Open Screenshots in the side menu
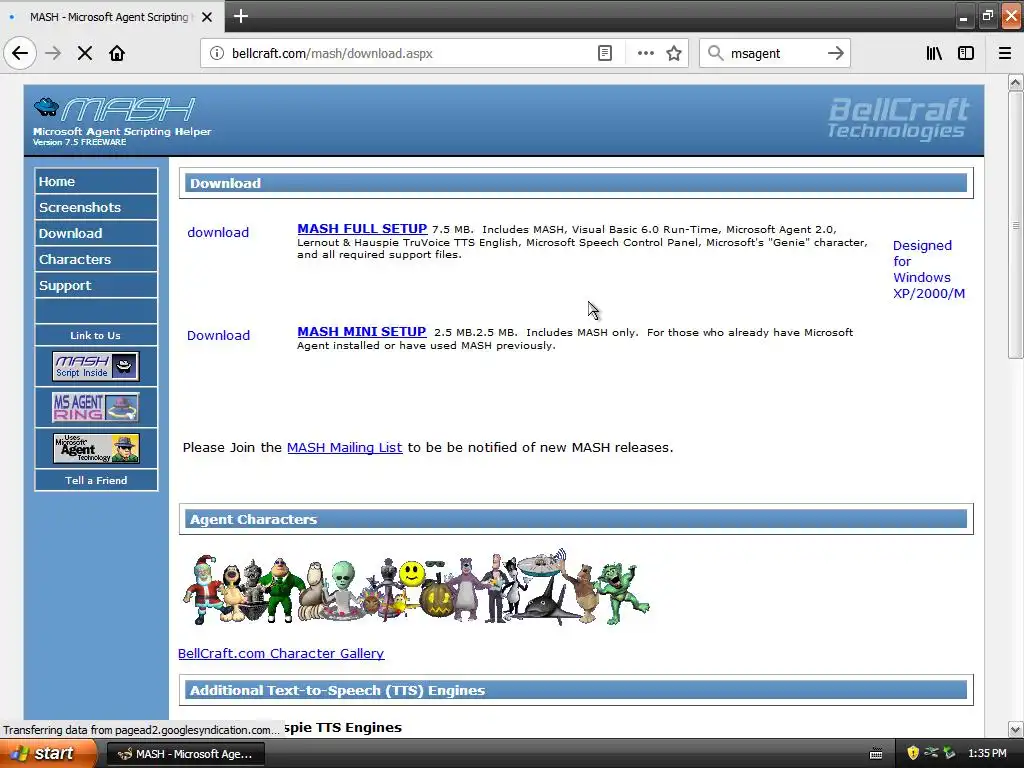The width and height of the screenshot is (1024, 768). click(x=96, y=207)
